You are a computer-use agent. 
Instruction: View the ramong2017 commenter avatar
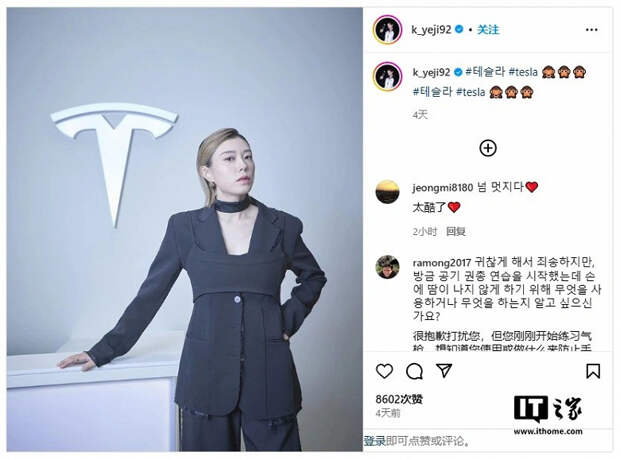pos(387,267)
